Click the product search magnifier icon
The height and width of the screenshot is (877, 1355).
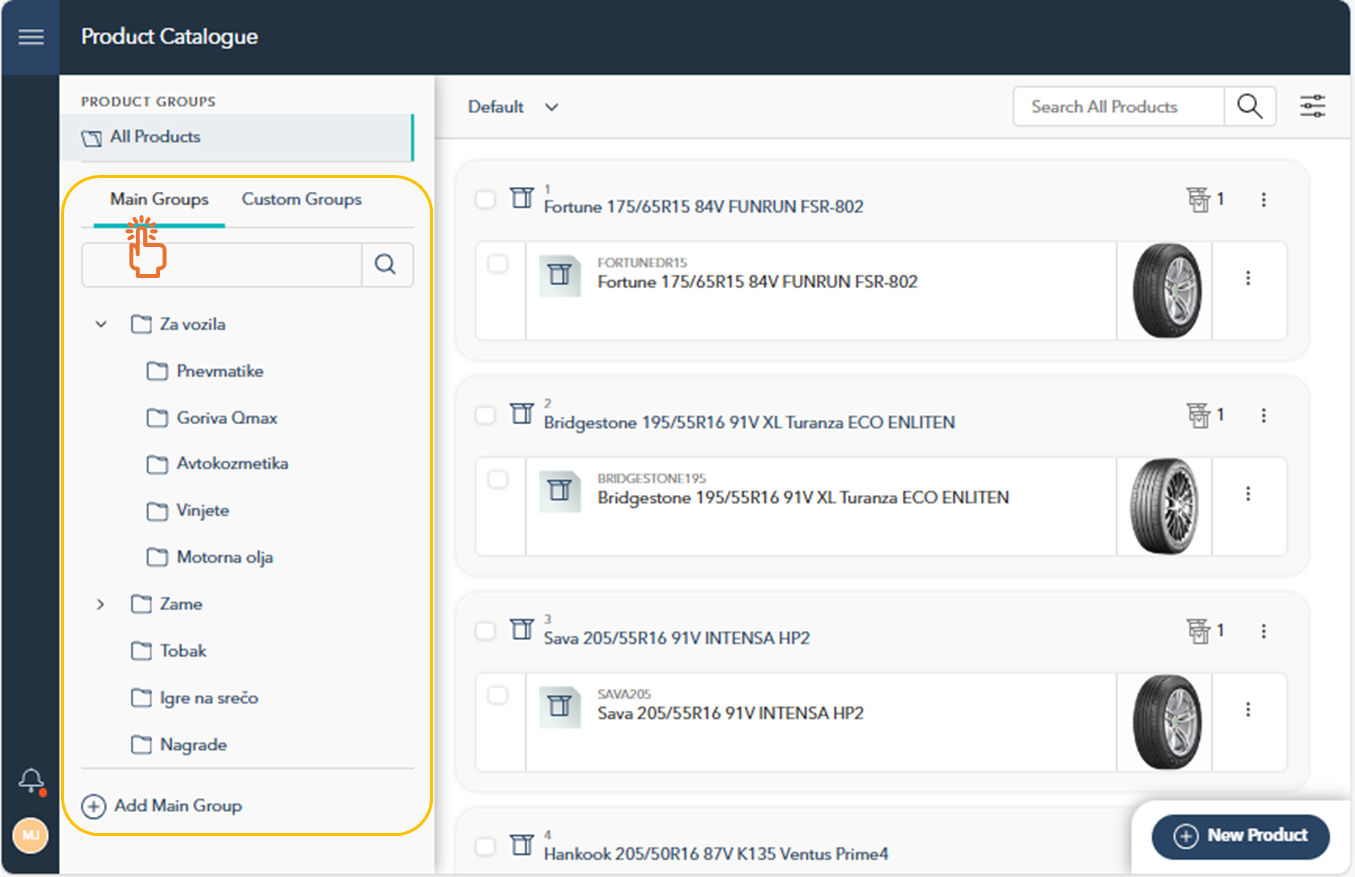(1250, 106)
